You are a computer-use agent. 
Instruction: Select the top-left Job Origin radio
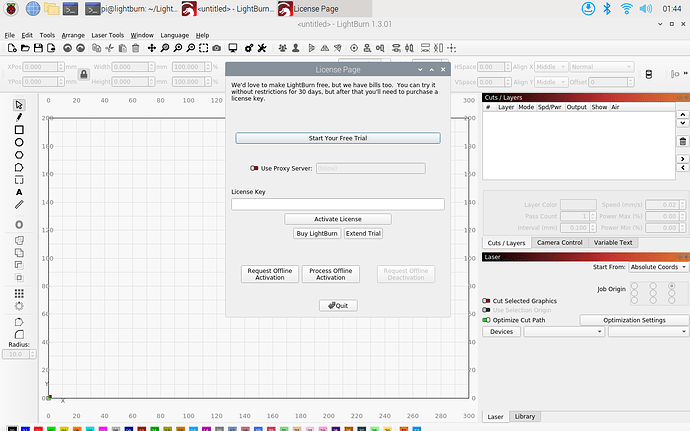pos(635,286)
